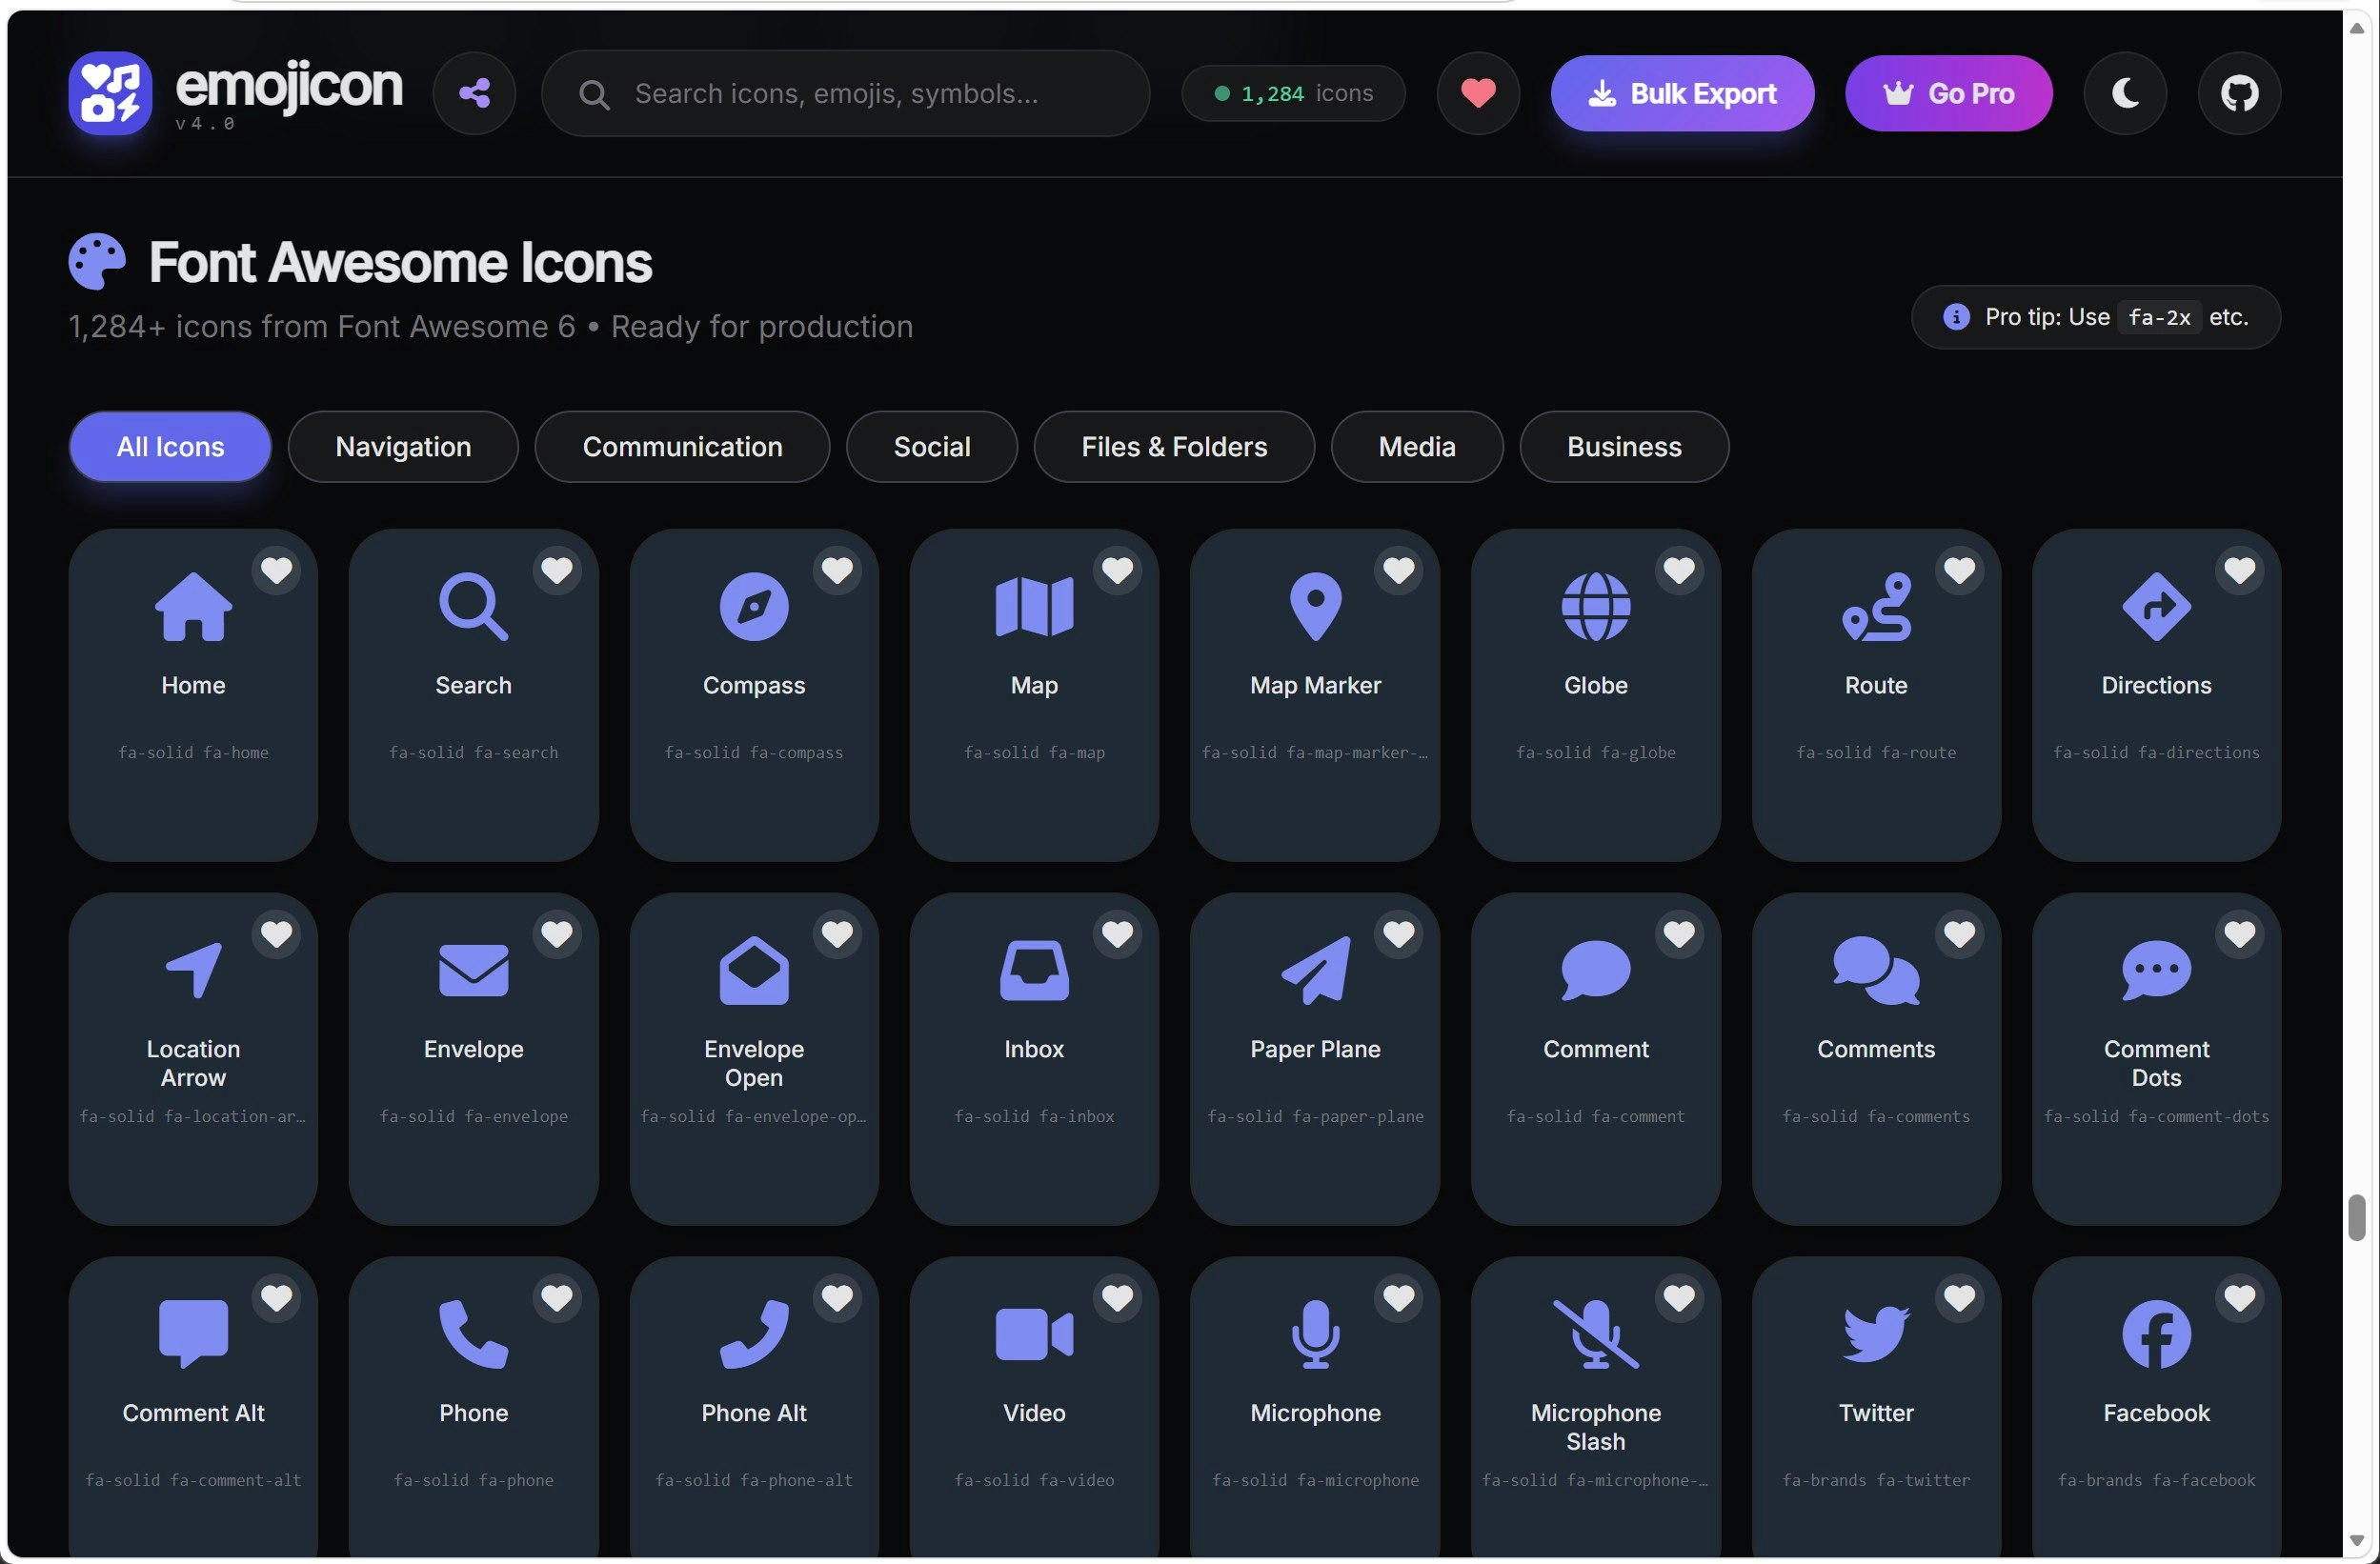
Task: Select the Microphone Slash icon card
Action: click(x=1596, y=1405)
